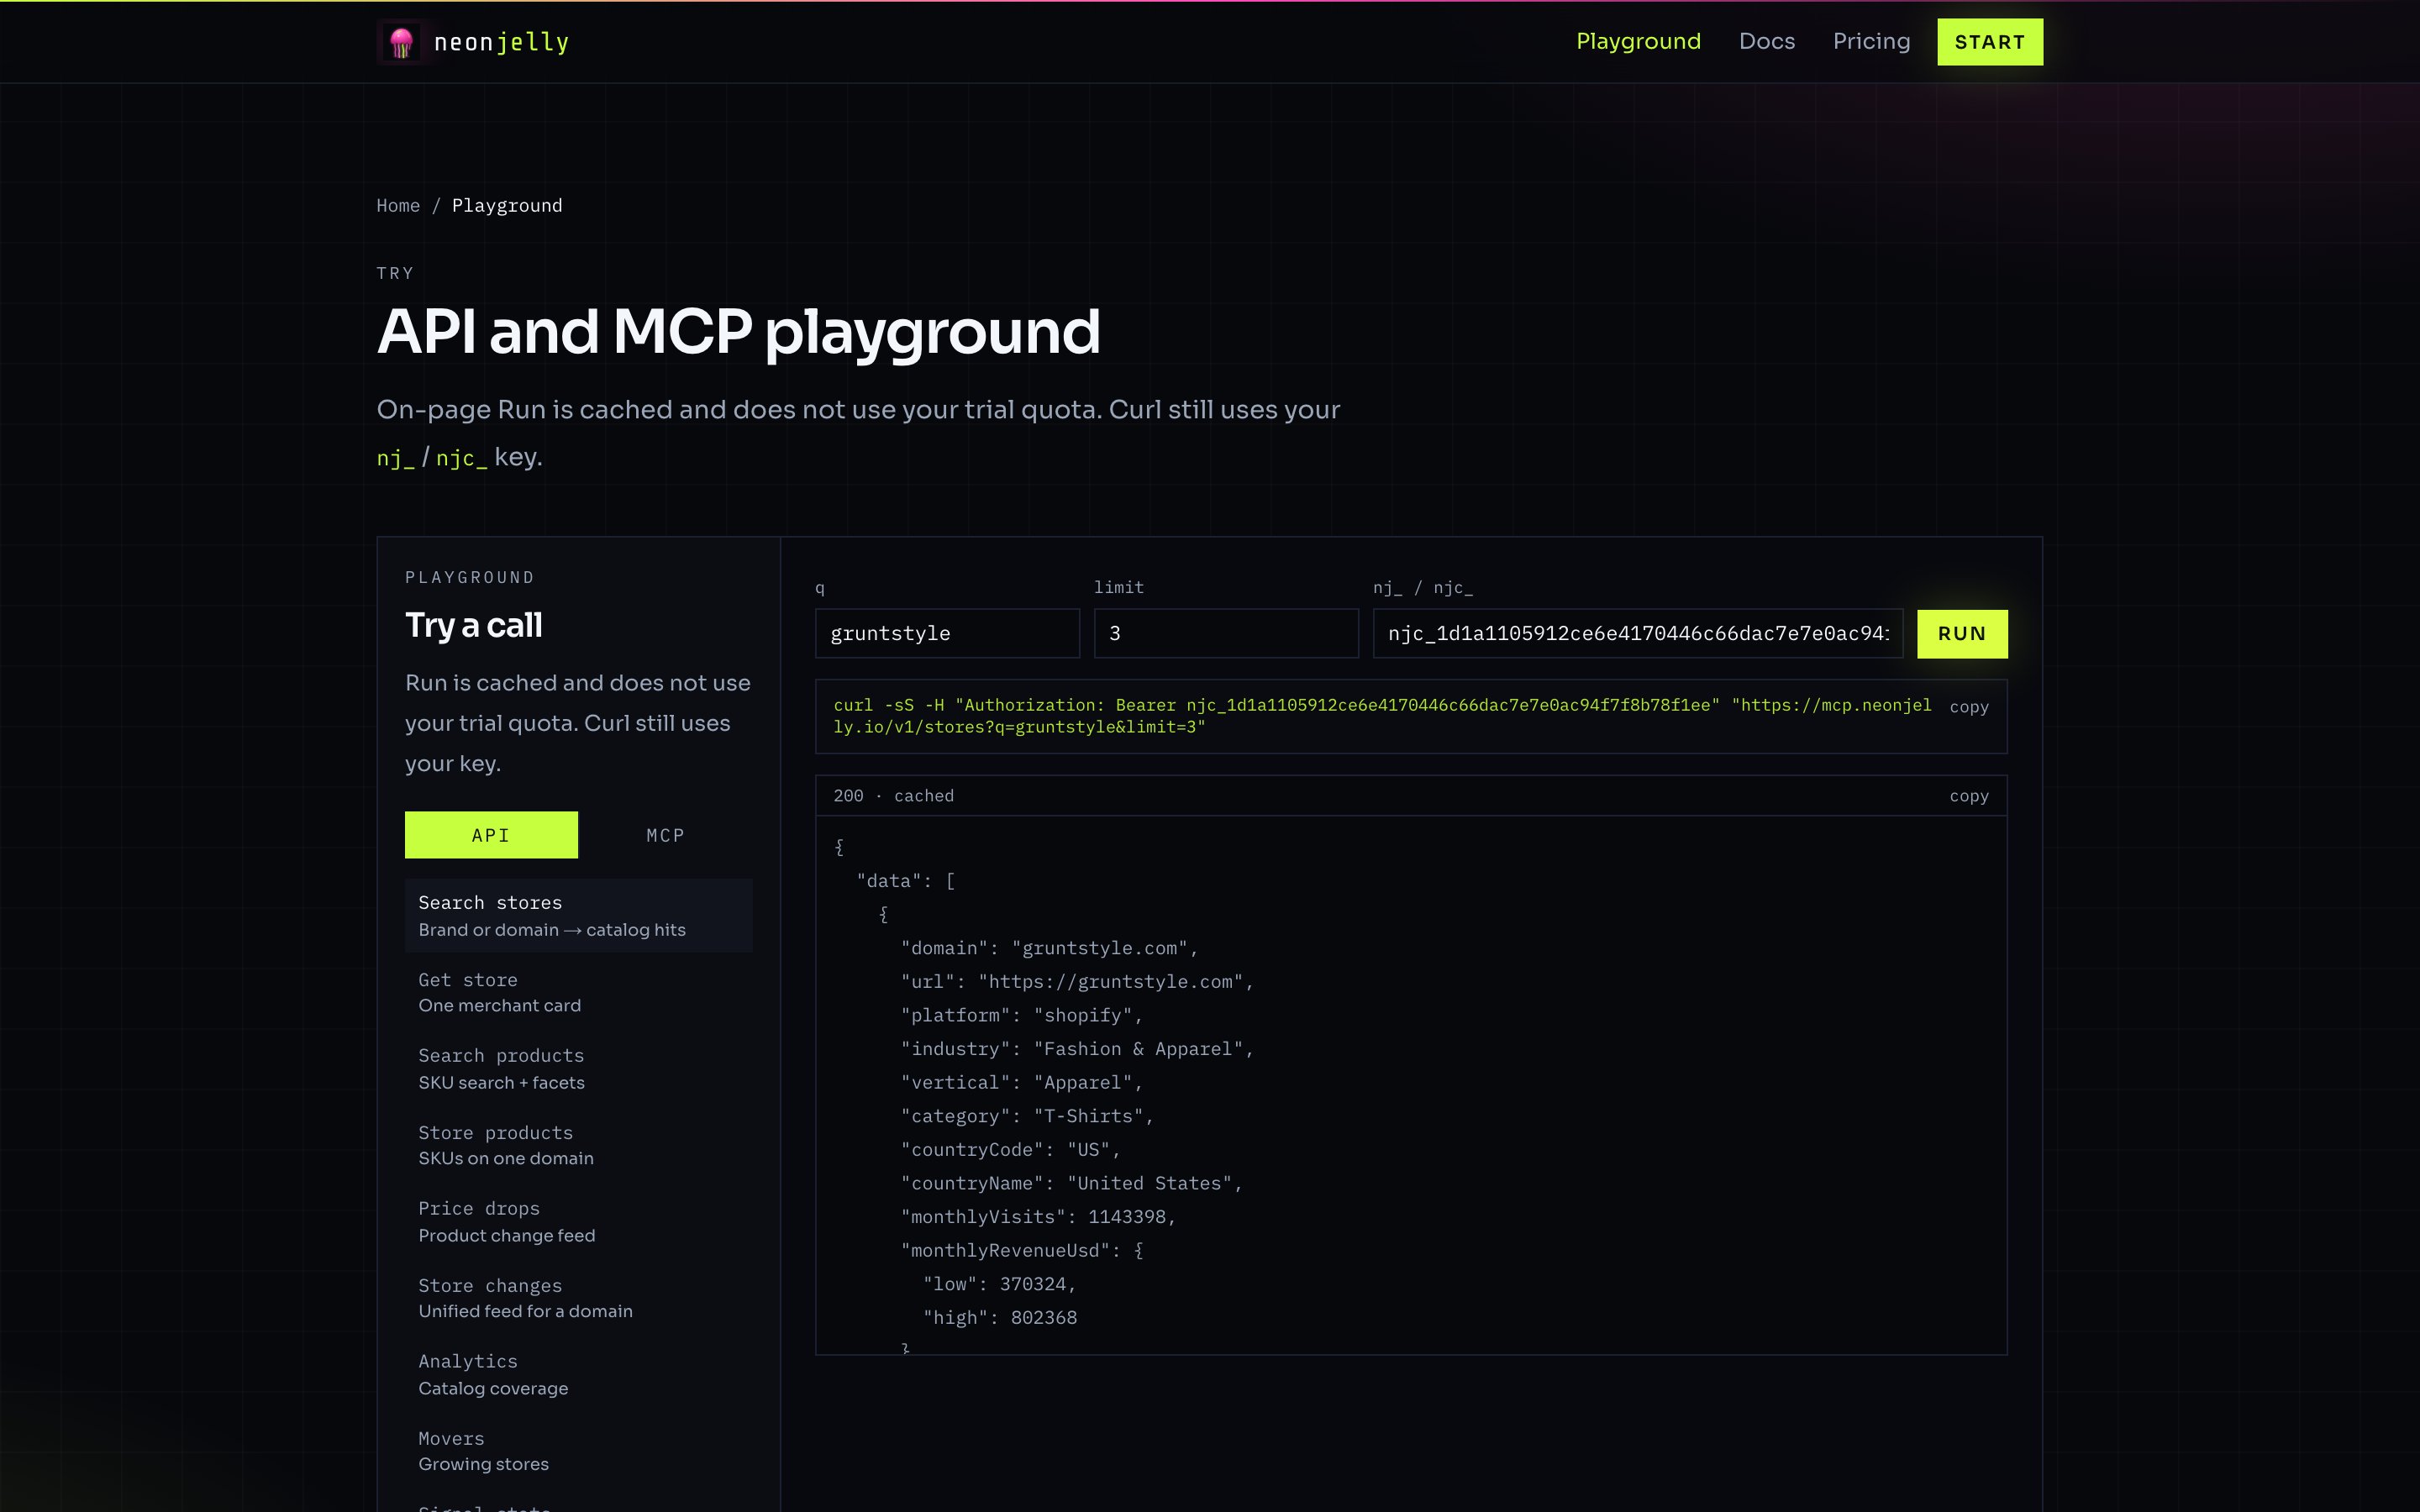Click the neonjelly jellyfish logo icon
The width and height of the screenshot is (2420, 1512).
tap(402, 42)
